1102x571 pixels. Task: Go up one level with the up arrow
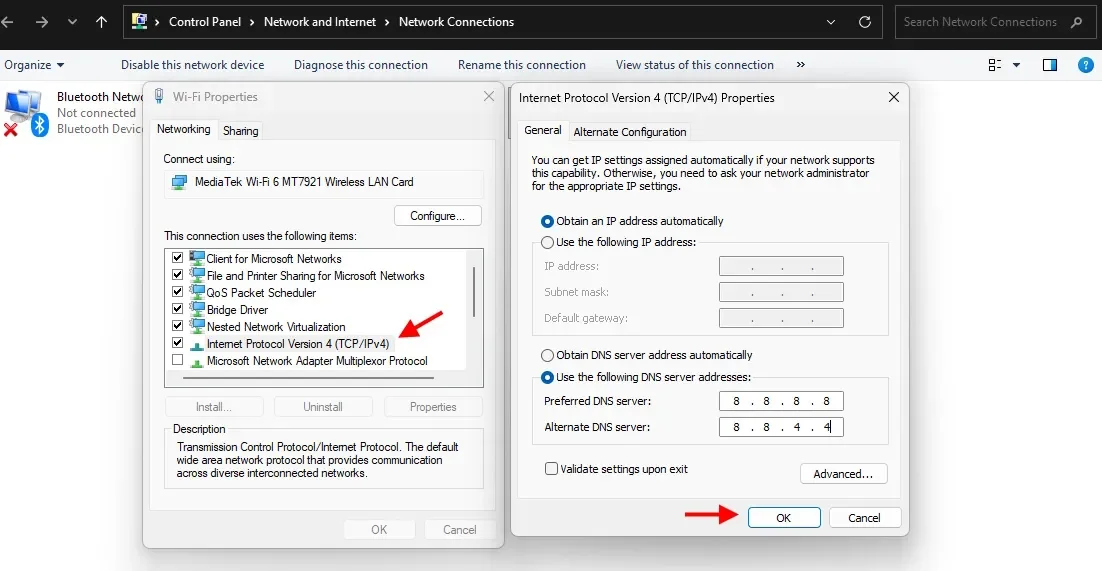pos(101,22)
